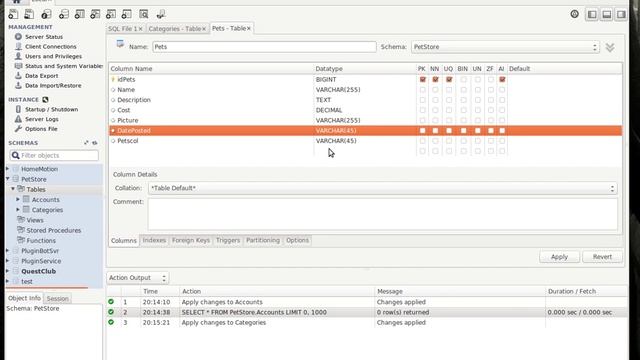Viewport: 640px width, 360px height.
Task: Open the Partitioning tab
Action: point(263,240)
